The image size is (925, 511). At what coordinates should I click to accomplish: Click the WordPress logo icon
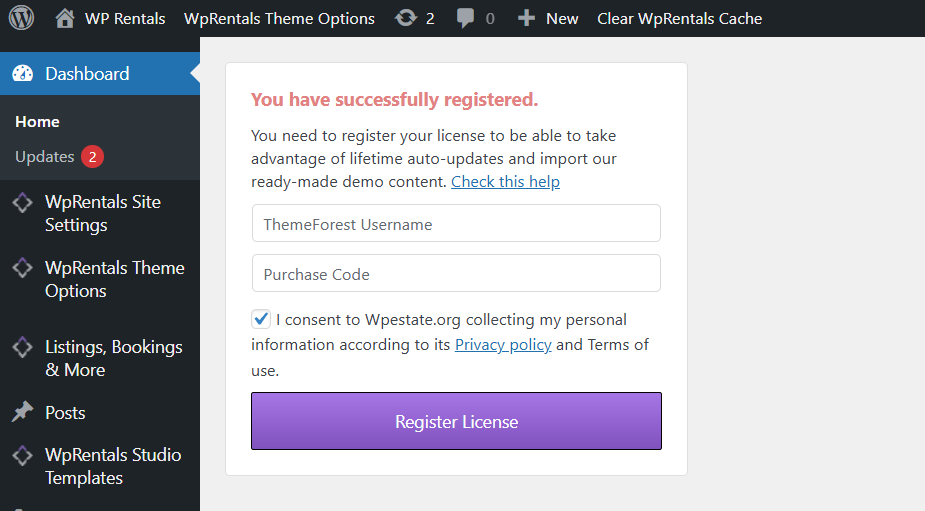(21, 18)
